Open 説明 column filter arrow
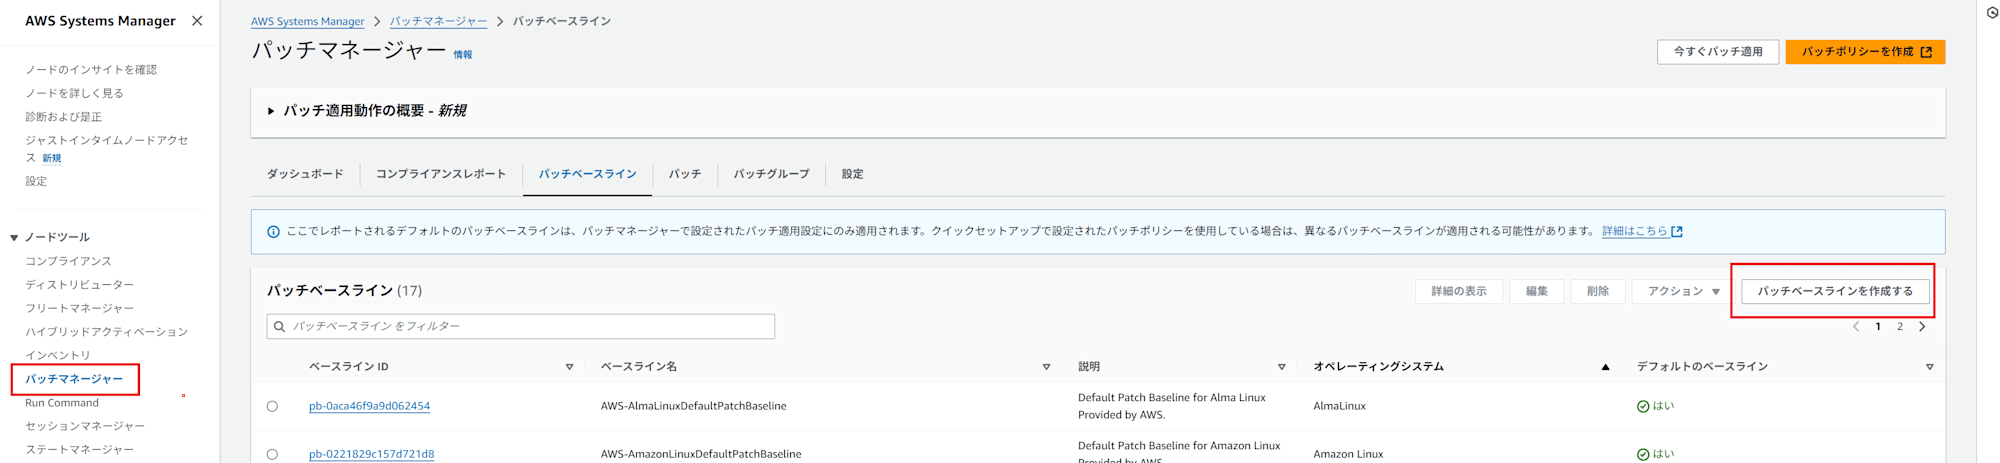Viewport: 2000px width, 463px height. coord(1281,367)
